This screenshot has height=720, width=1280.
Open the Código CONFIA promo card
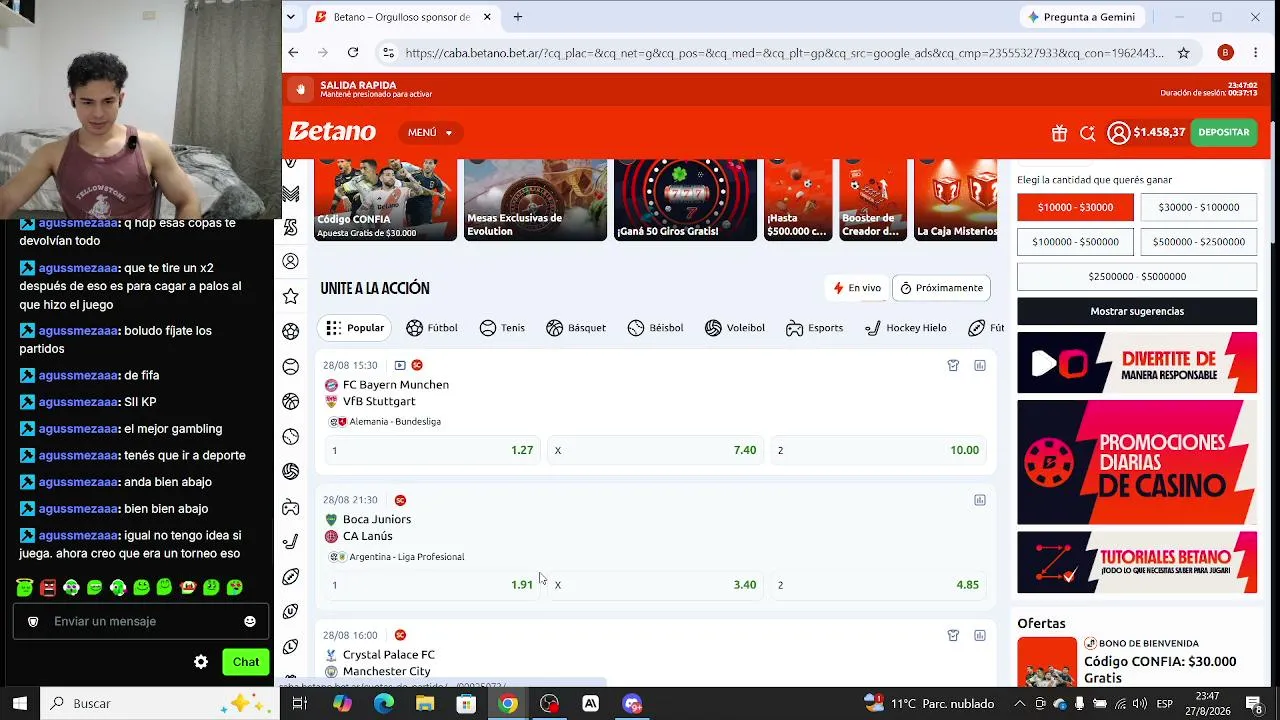coord(385,200)
